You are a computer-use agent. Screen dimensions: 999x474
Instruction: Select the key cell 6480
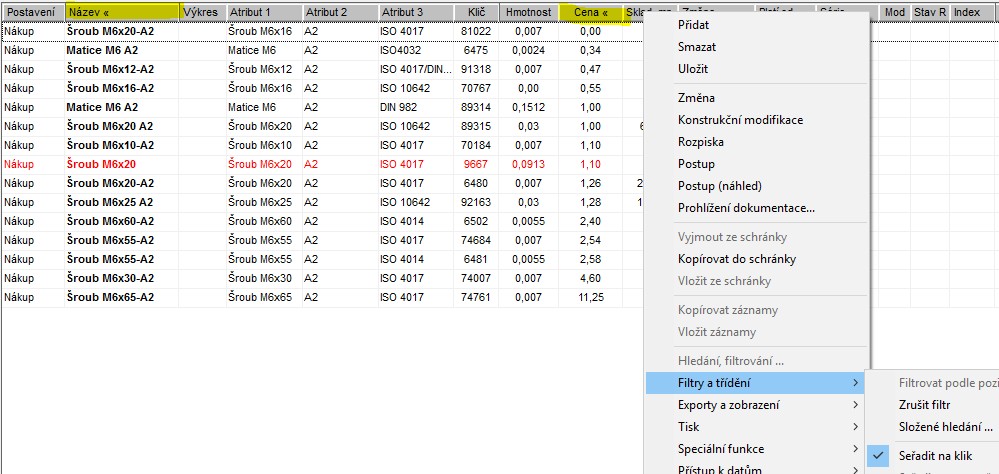point(476,183)
